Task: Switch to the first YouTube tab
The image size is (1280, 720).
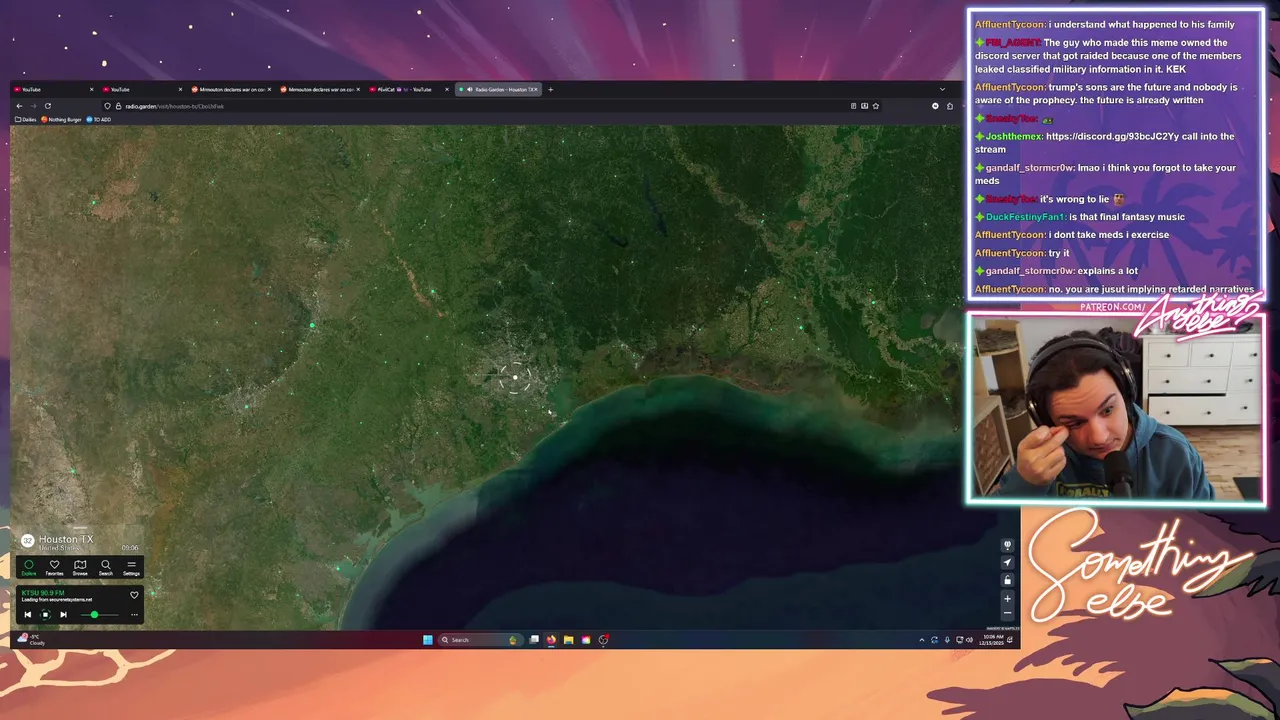Action: coord(54,89)
